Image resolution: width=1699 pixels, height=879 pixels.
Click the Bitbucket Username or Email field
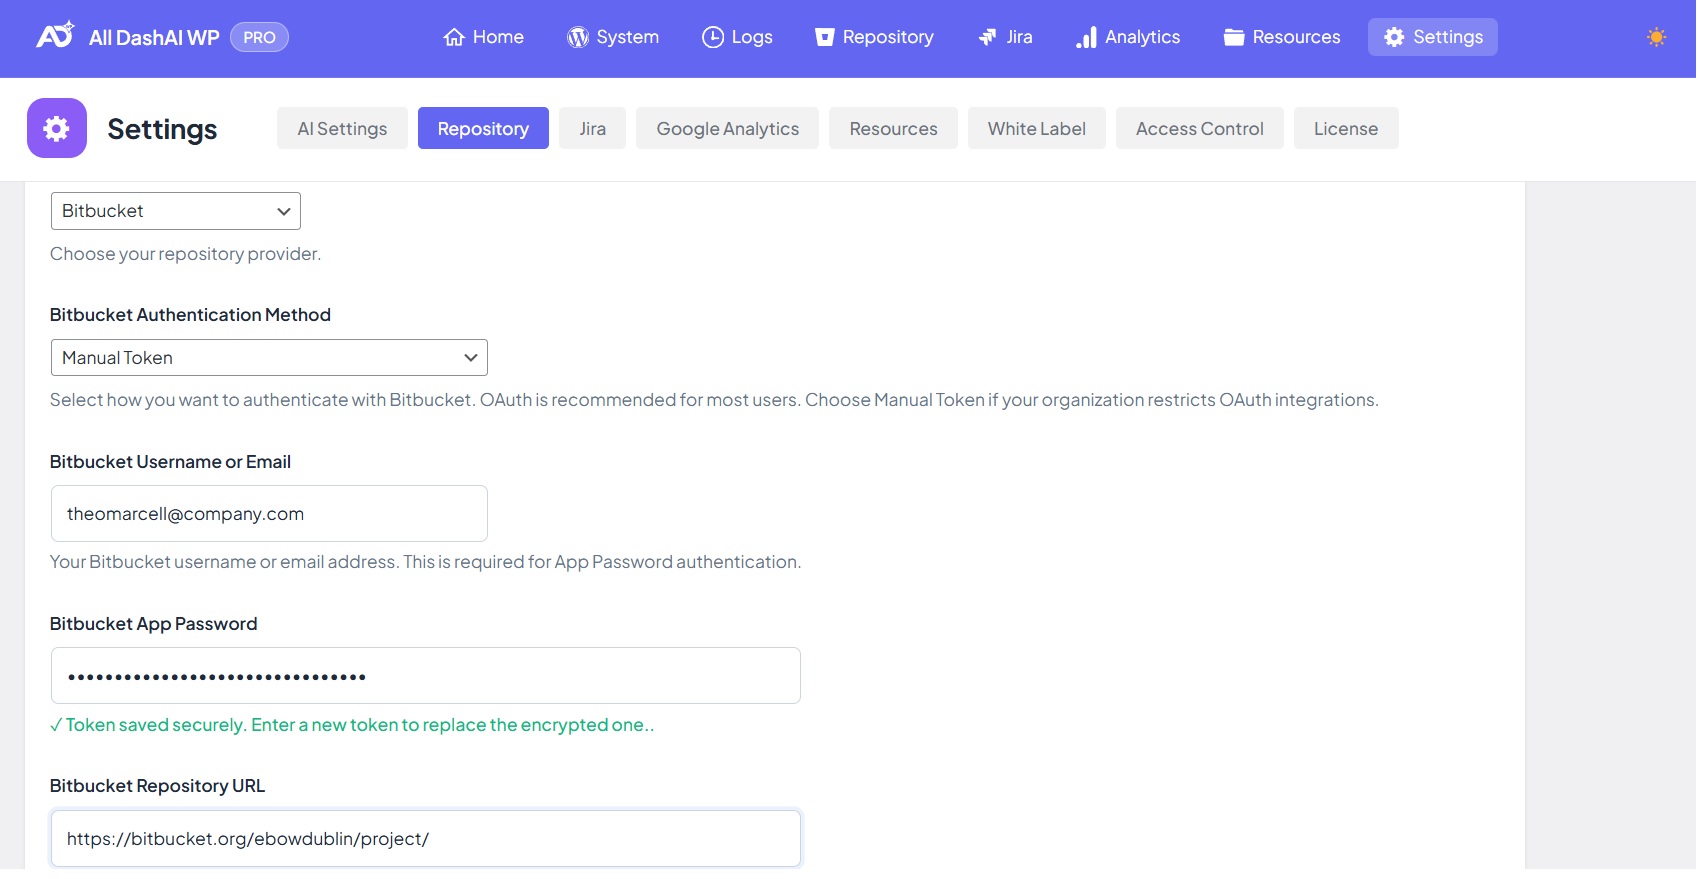click(x=269, y=514)
